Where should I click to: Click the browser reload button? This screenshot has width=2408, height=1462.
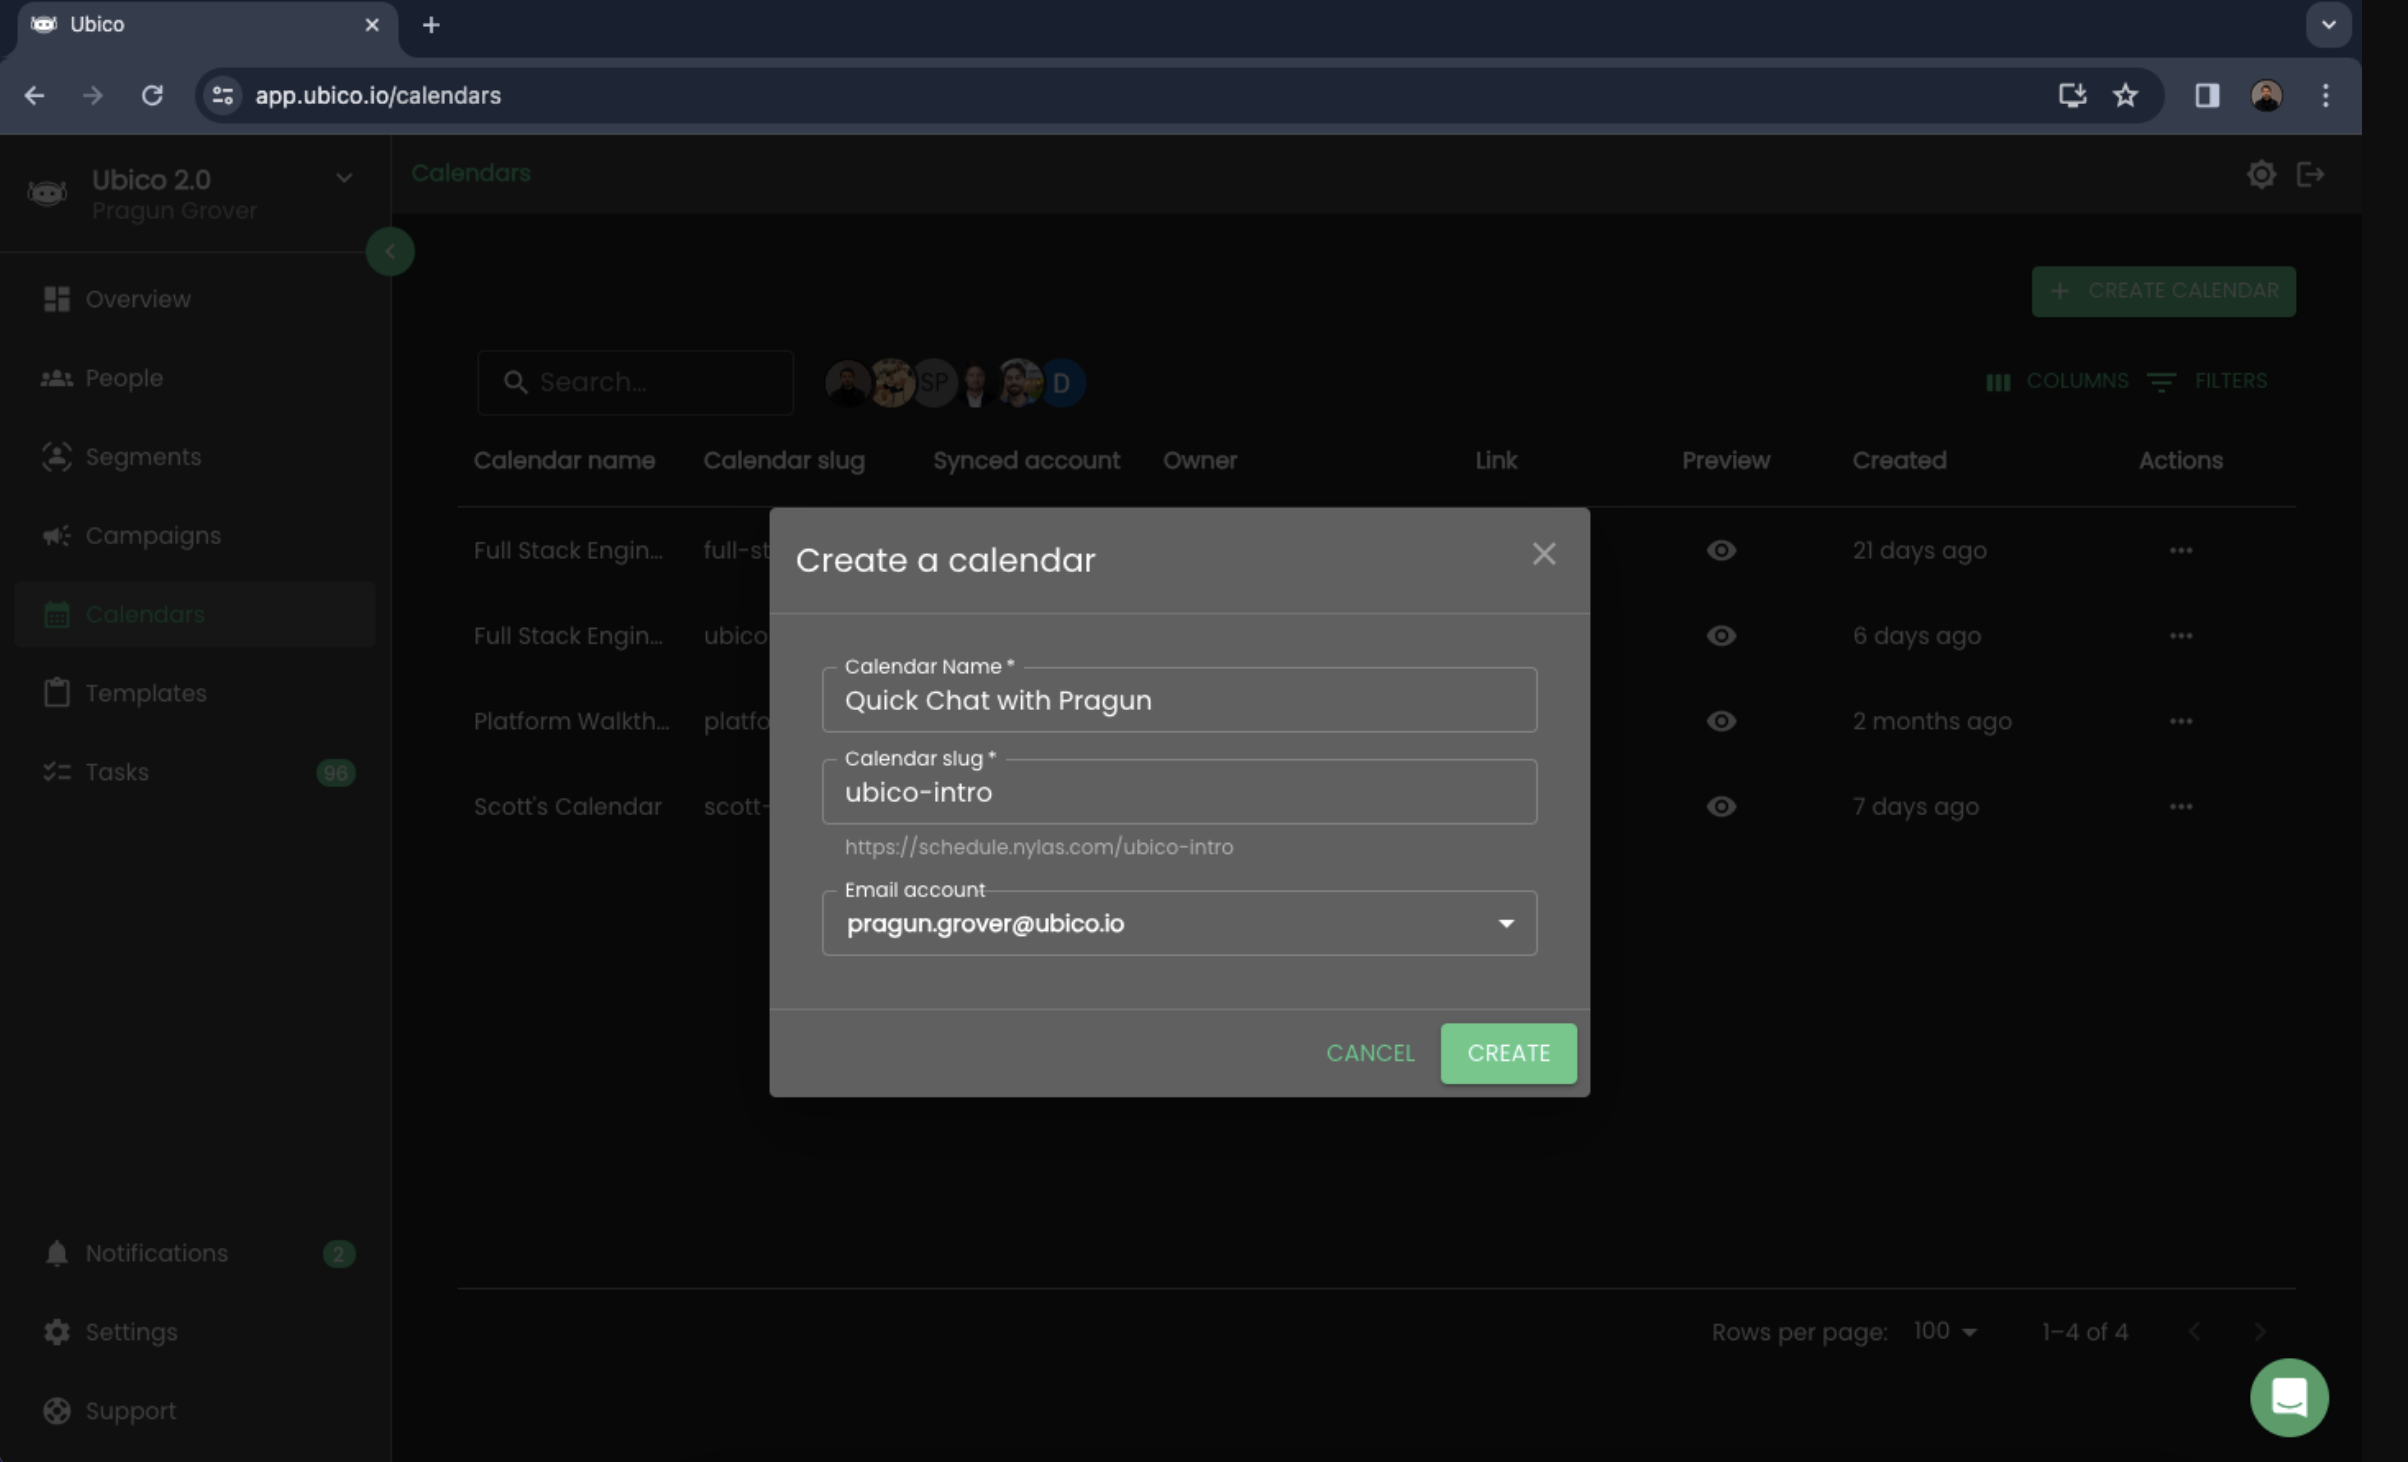[152, 95]
